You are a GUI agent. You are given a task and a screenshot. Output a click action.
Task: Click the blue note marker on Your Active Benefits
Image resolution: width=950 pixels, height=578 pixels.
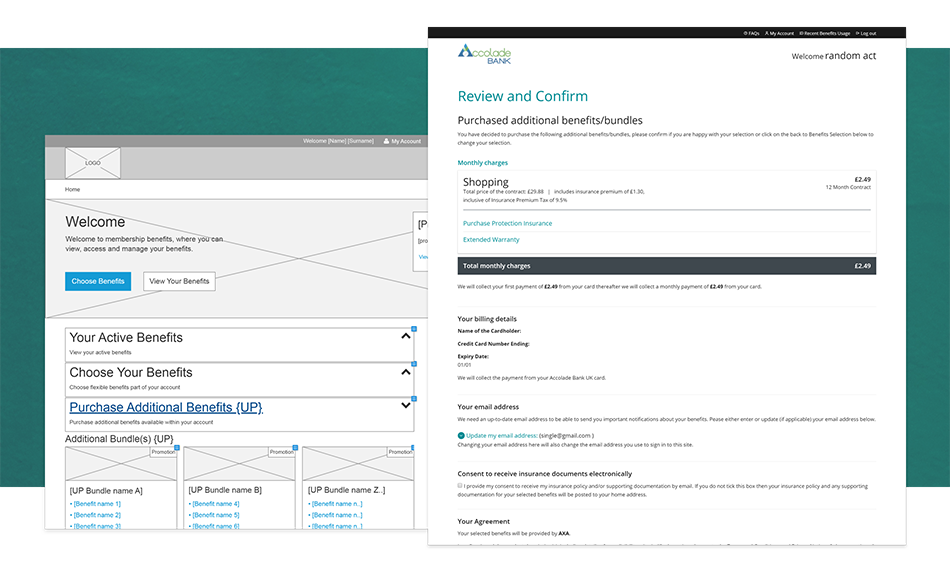click(x=414, y=329)
